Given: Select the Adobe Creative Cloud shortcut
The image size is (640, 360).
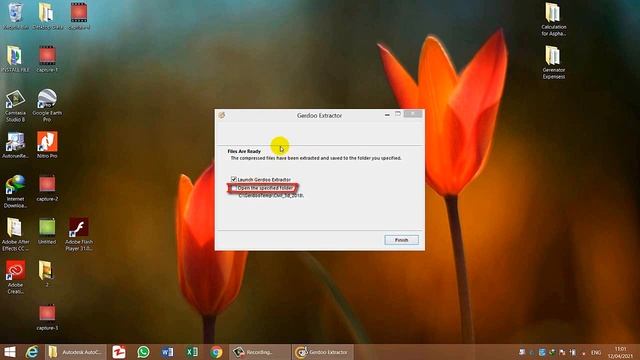Looking at the screenshot, I should 15,277.
